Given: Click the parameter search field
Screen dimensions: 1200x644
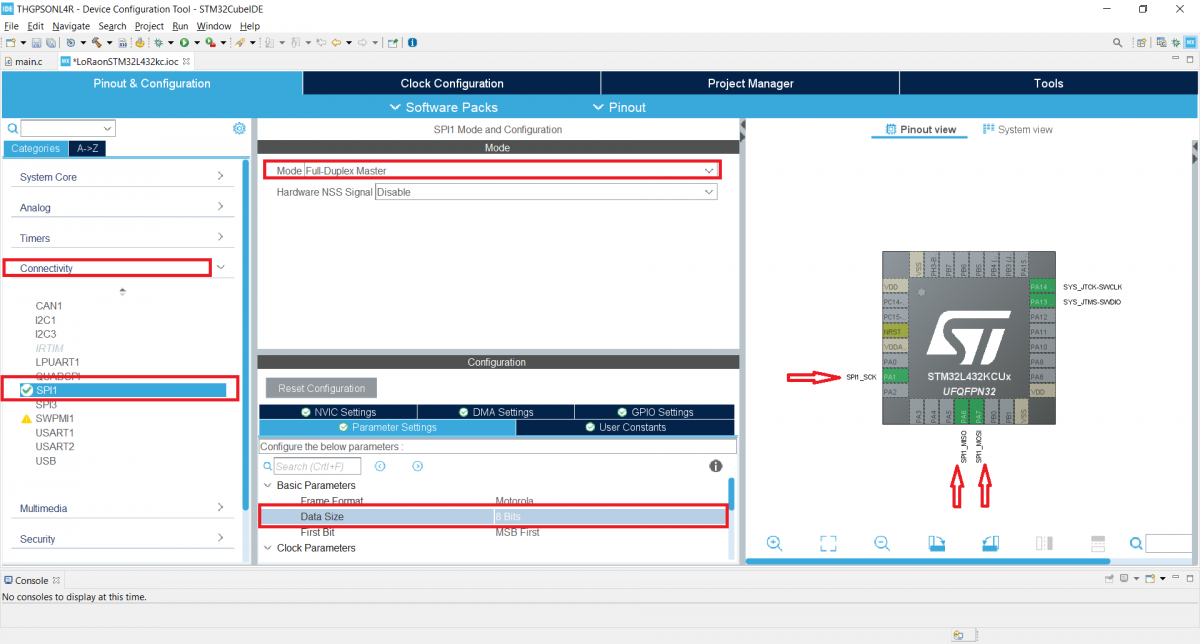Looking at the screenshot, I should point(317,466).
